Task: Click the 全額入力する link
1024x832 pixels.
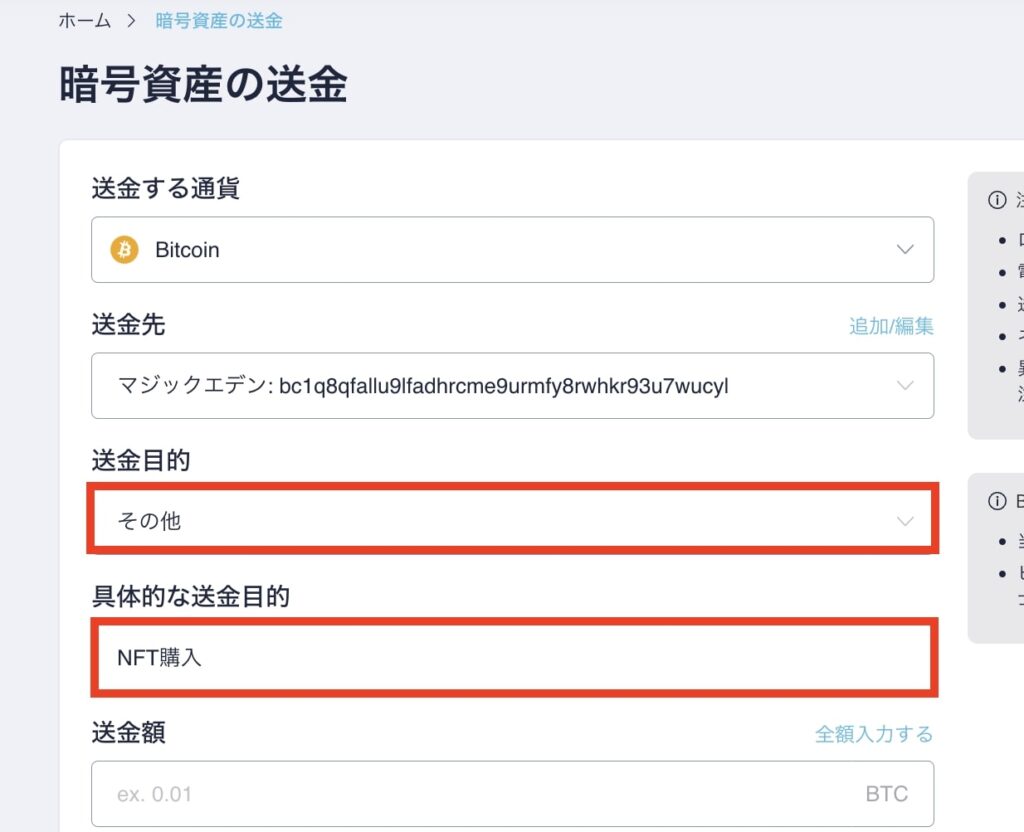Action: coord(872,733)
